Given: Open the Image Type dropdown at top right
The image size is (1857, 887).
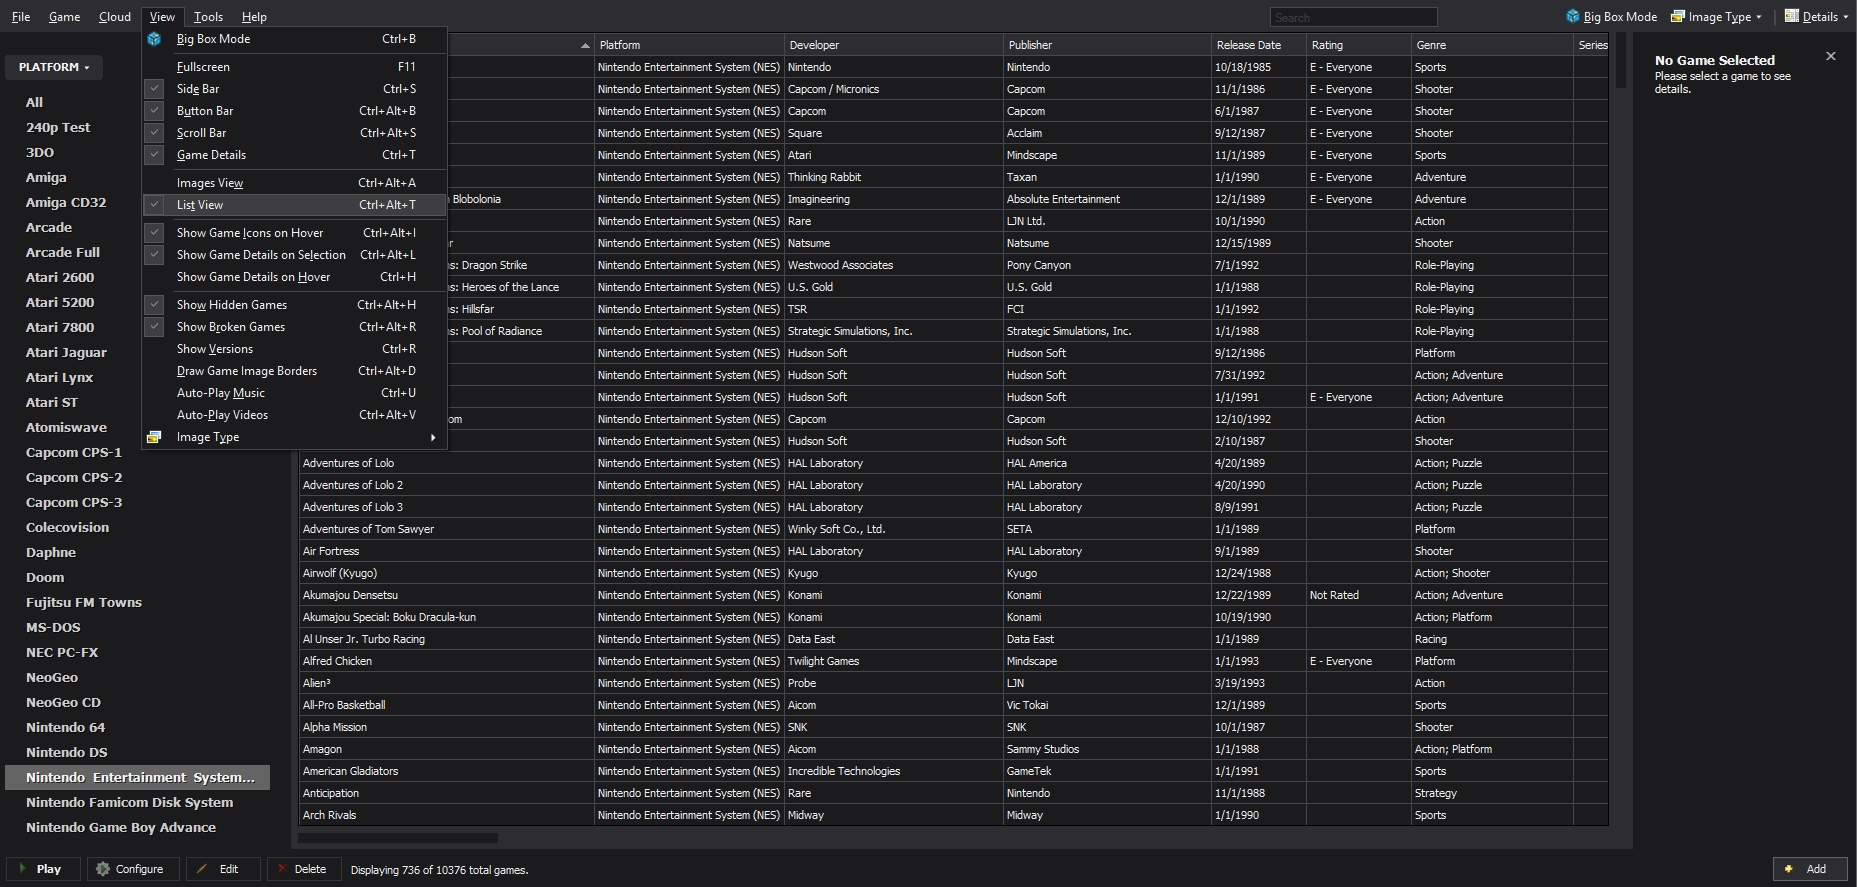Looking at the screenshot, I should (1716, 17).
